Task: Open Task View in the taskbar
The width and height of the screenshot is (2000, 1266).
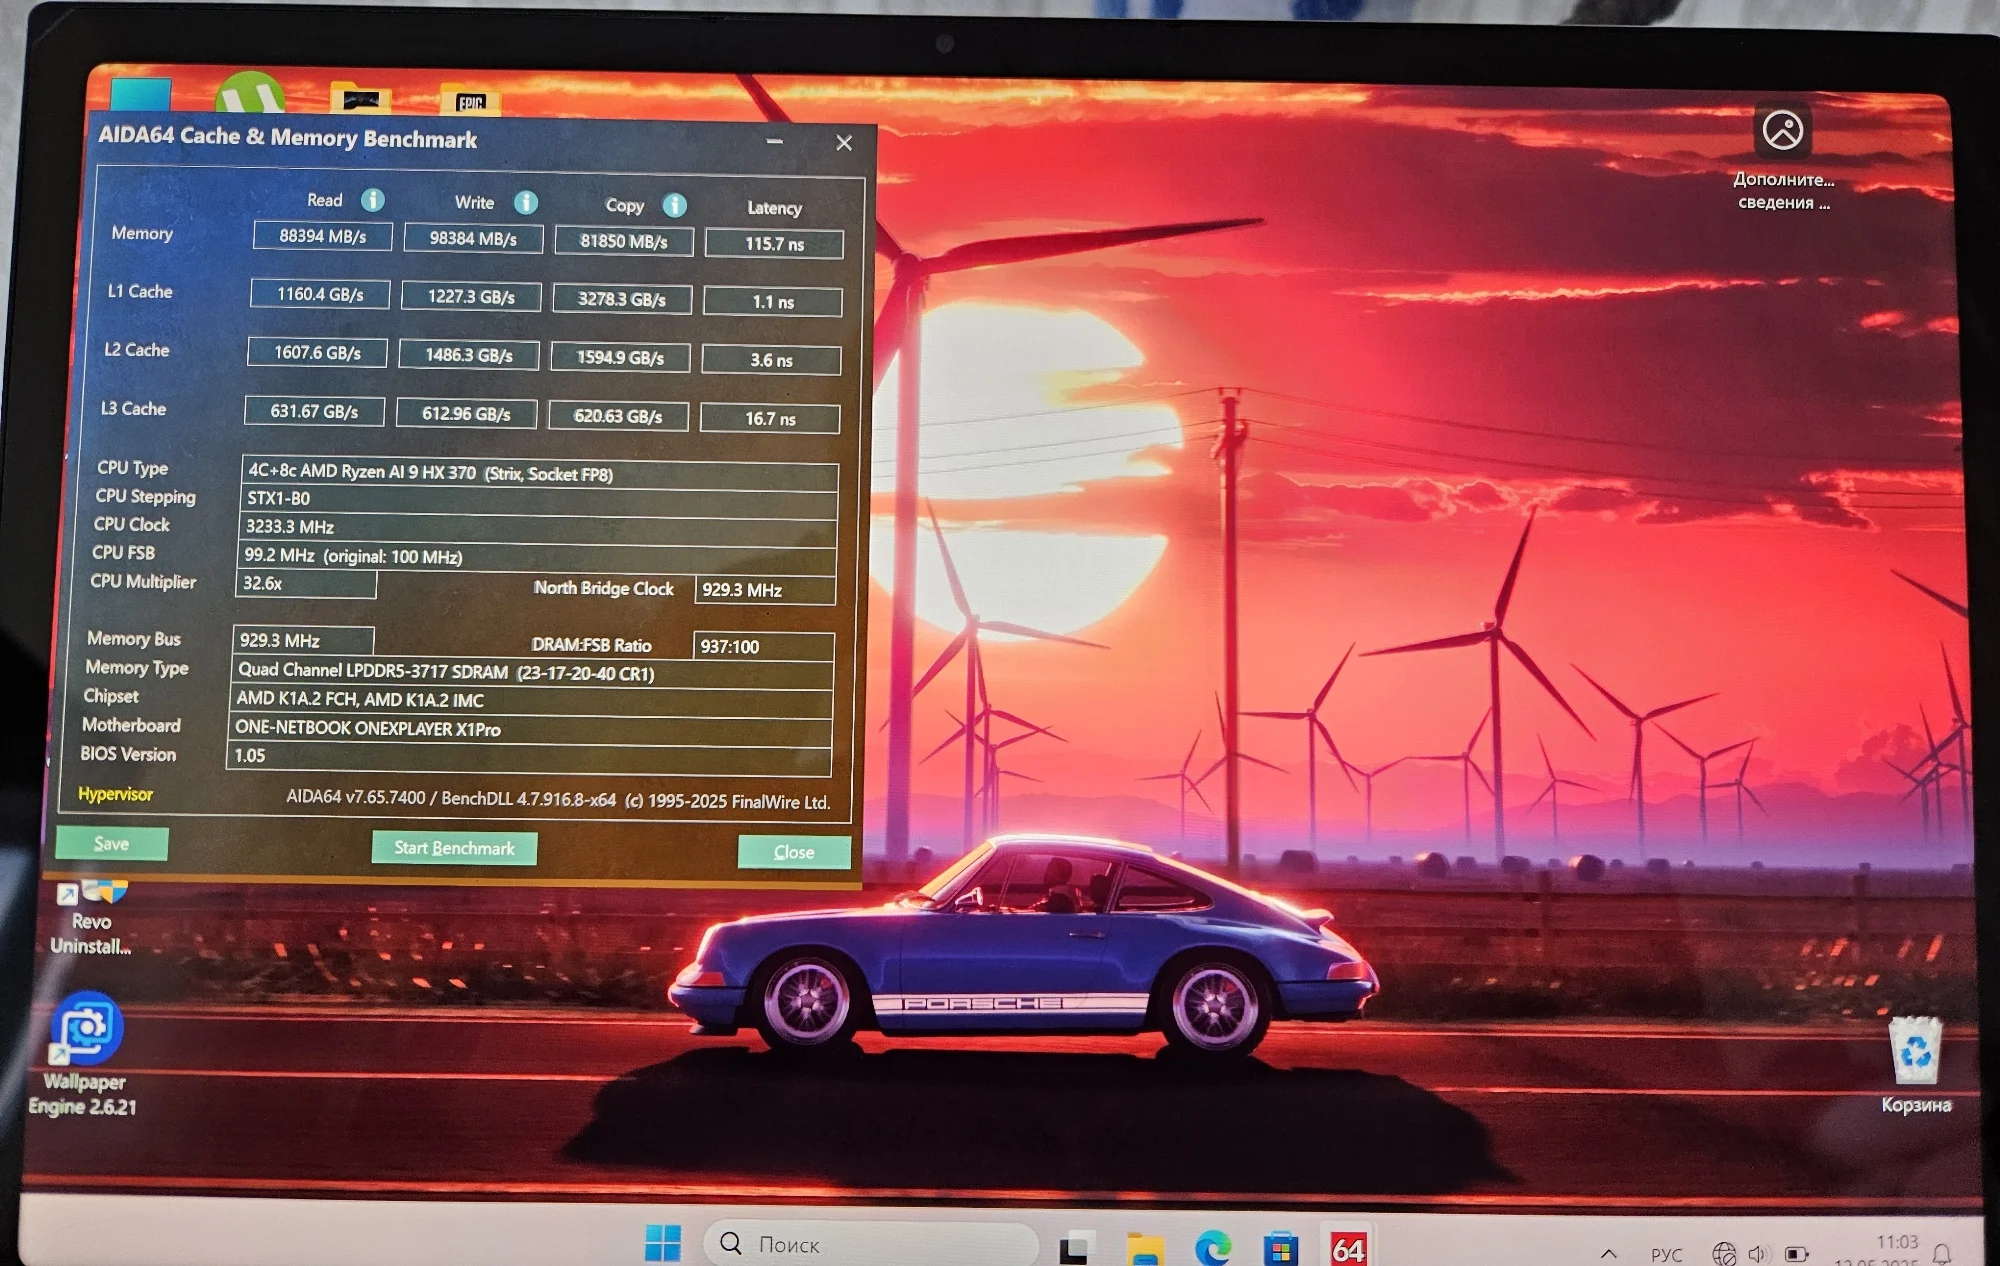Action: click(1075, 1248)
